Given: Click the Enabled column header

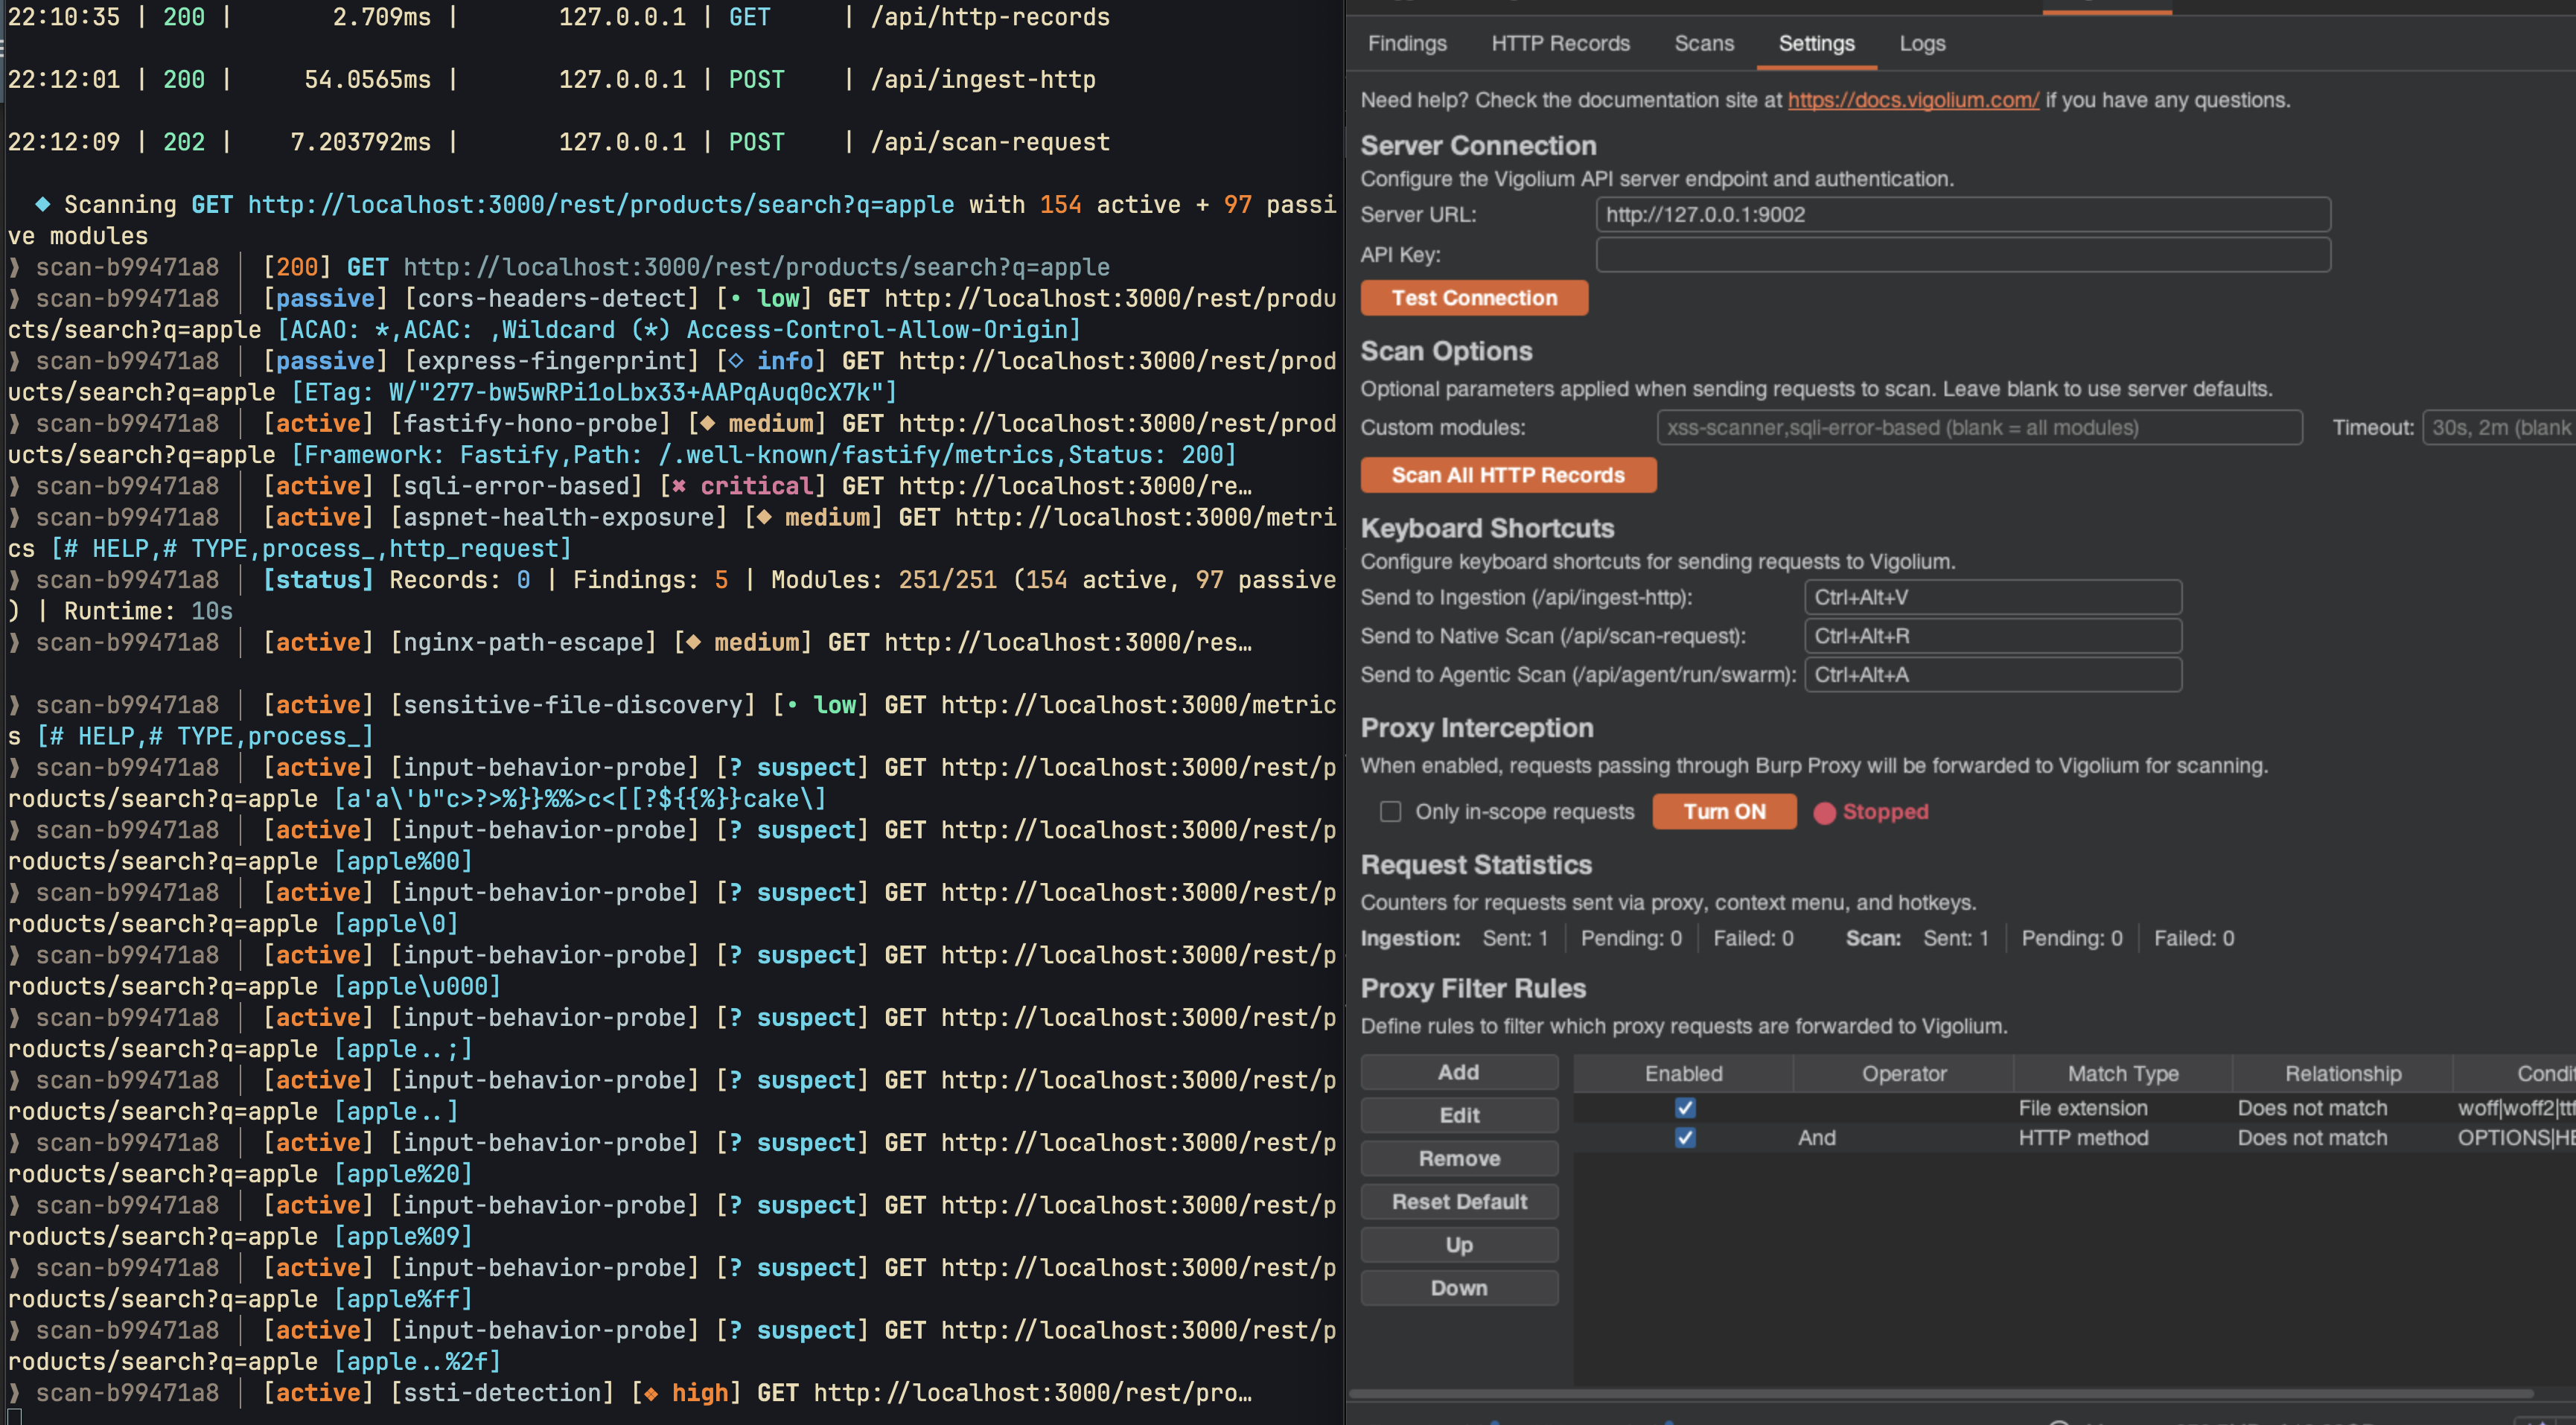Looking at the screenshot, I should click(1684, 1073).
